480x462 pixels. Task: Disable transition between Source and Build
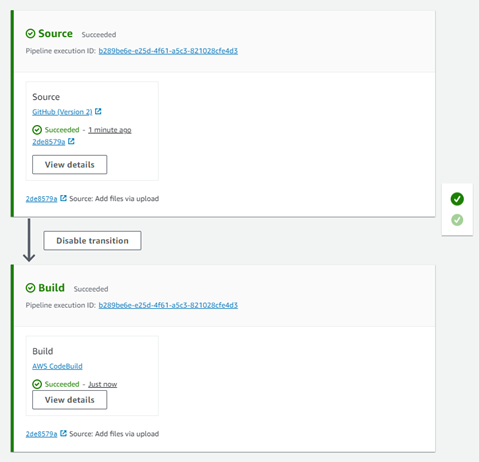tap(92, 241)
